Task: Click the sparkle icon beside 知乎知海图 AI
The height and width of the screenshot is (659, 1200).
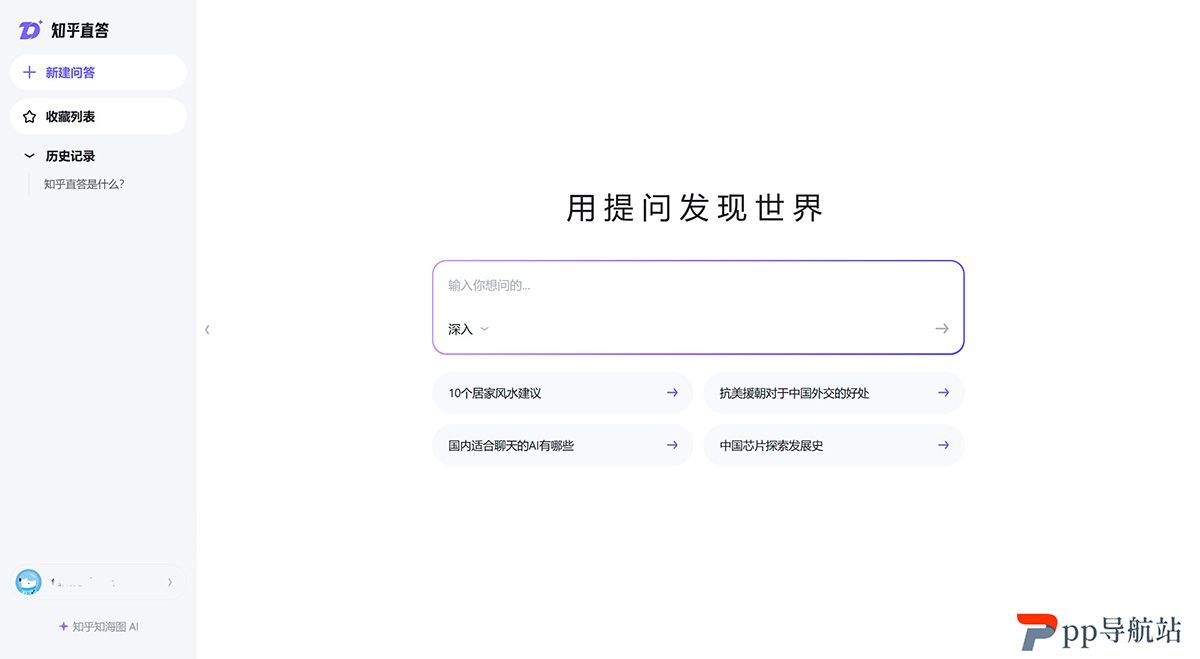Action: coord(63,626)
